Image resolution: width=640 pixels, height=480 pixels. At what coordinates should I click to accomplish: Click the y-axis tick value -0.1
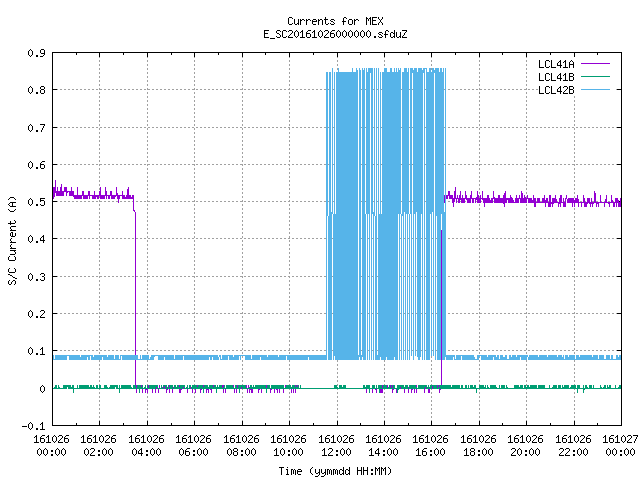[33, 426]
